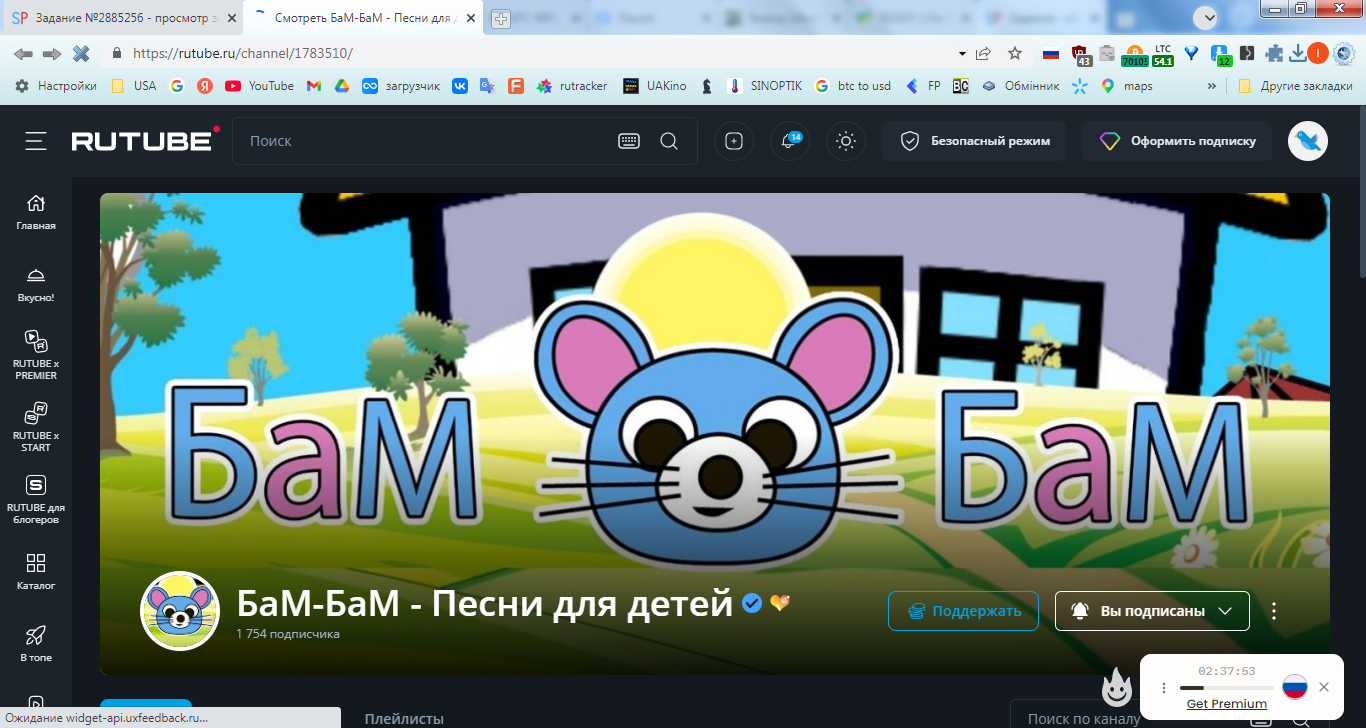Open RUTUBE x PREMIER section
Screen dimensions: 1366x728
(36, 355)
